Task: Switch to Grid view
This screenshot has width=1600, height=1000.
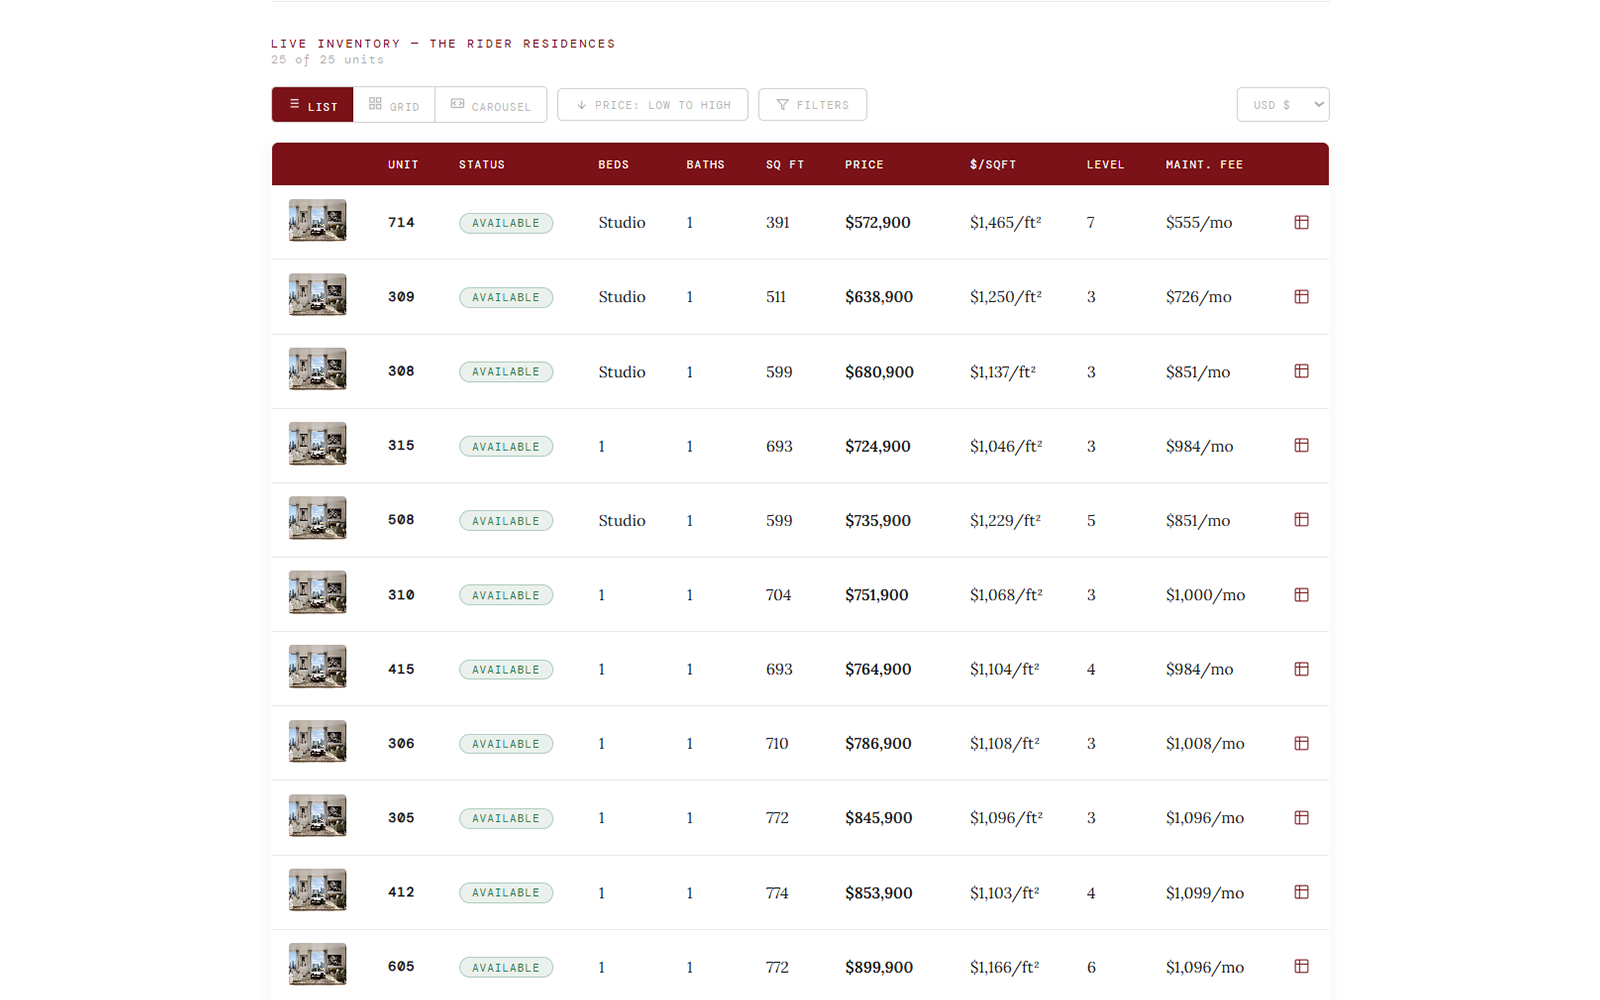Action: click(394, 105)
